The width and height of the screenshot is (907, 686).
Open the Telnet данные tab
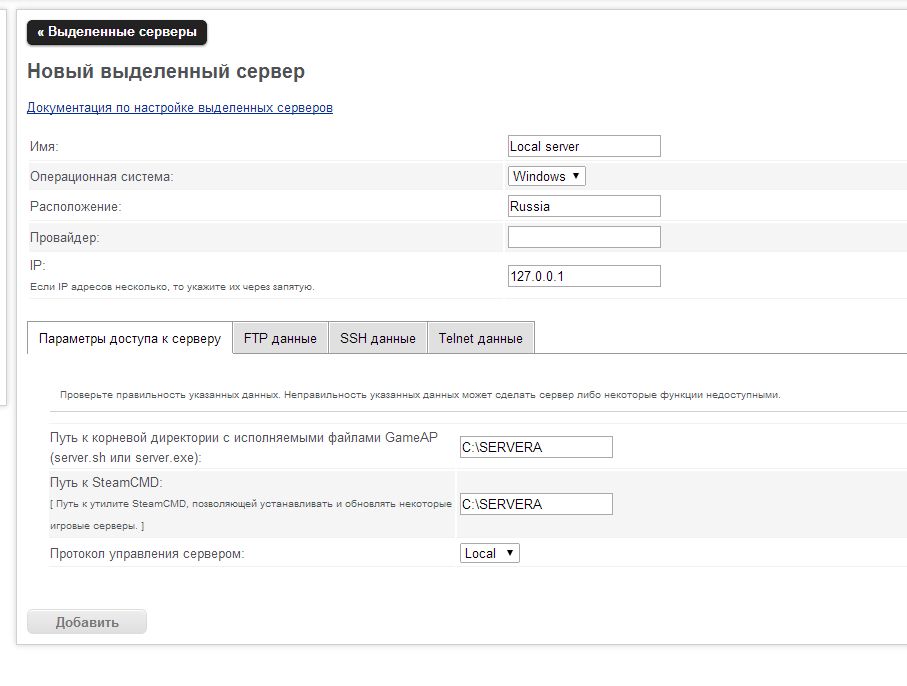(x=480, y=338)
